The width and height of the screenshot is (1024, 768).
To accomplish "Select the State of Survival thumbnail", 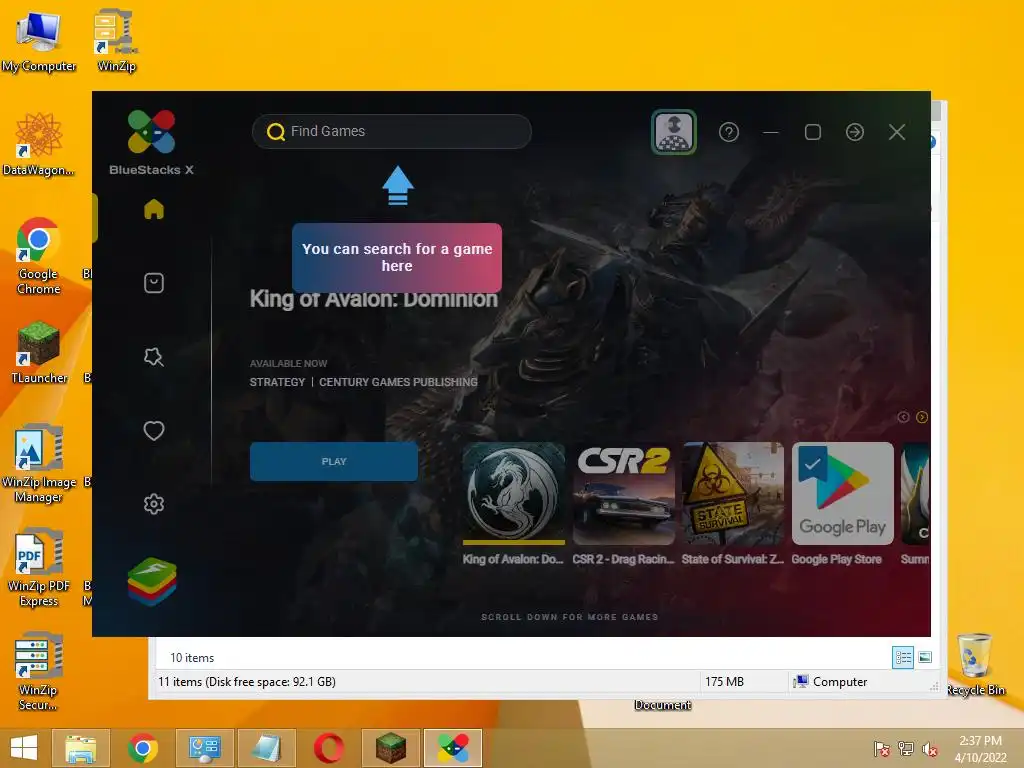I will pyautogui.click(x=733, y=494).
